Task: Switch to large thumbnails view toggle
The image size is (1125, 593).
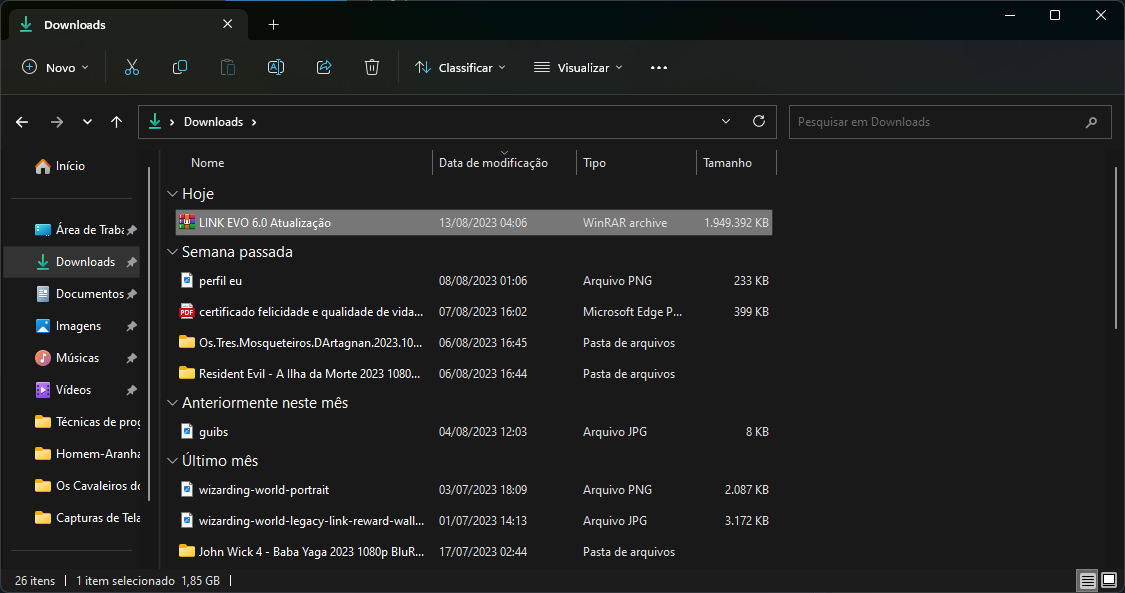Action: tap(1109, 580)
